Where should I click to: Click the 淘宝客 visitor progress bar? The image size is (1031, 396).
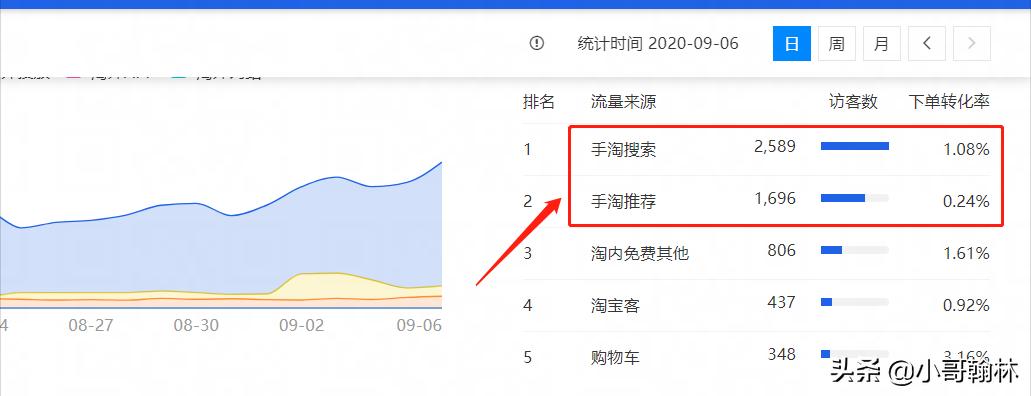pos(855,302)
